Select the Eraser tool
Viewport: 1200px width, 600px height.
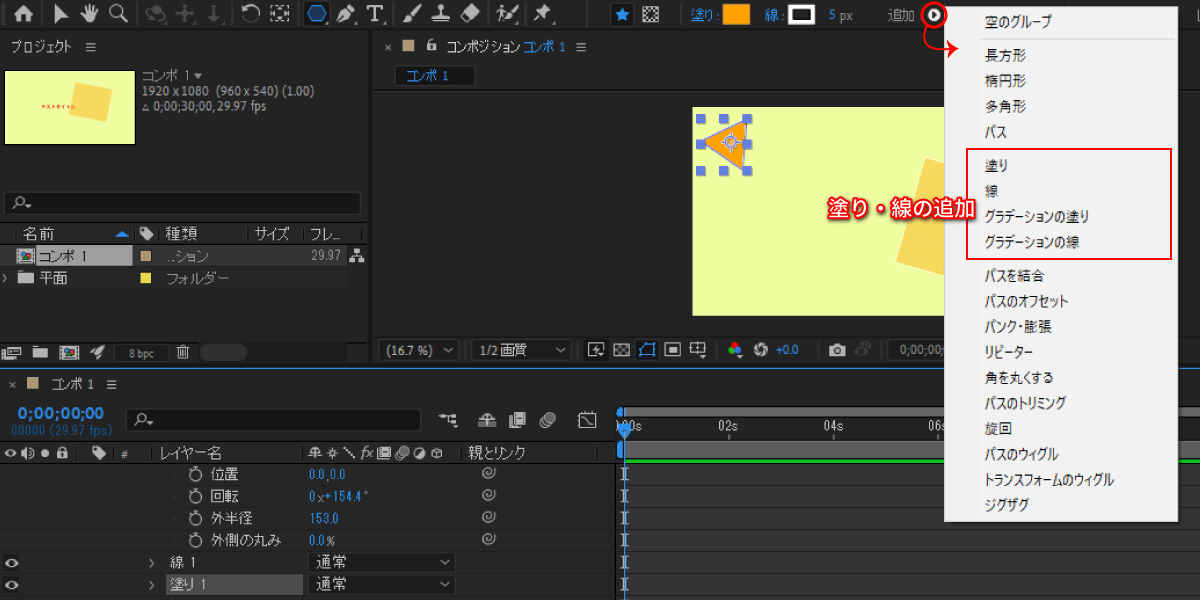click(x=472, y=14)
